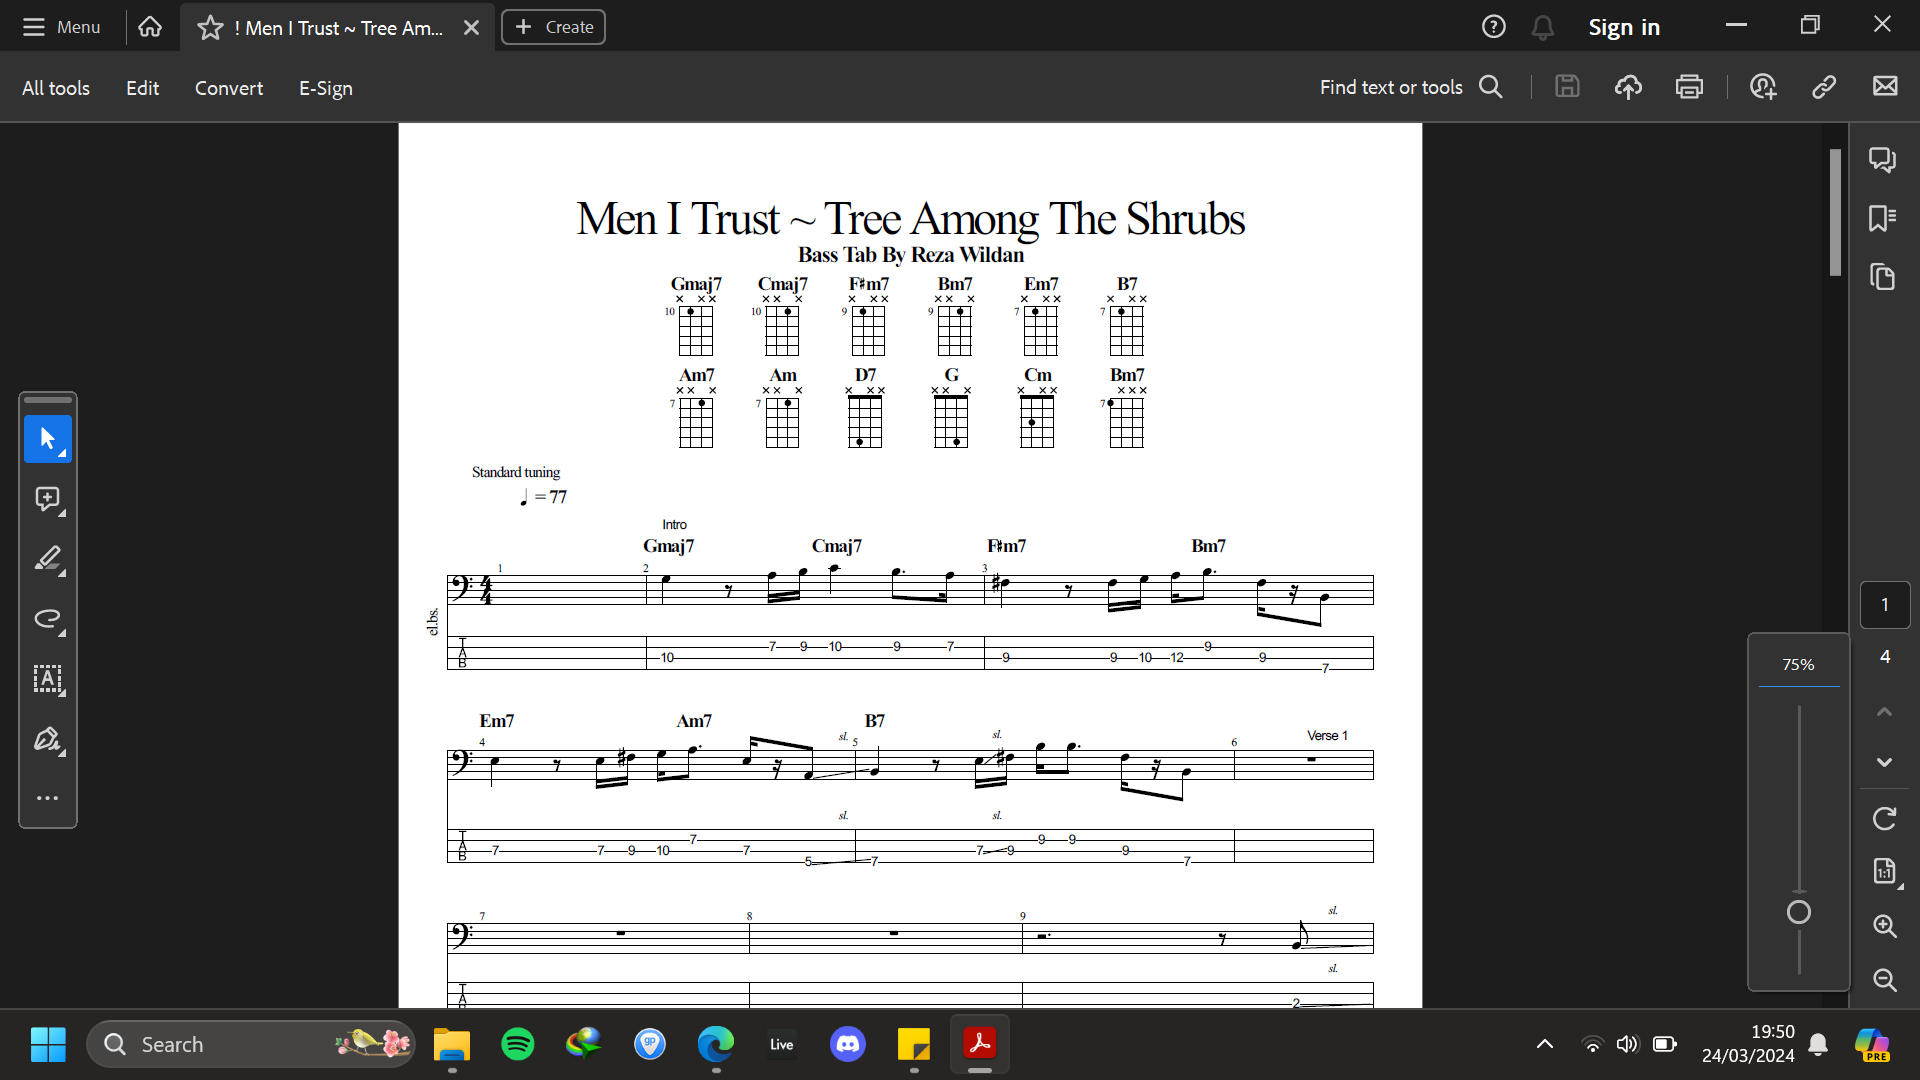Viewport: 1920px width, 1080px height.
Task: Show hidden system tray icons
Action: coord(1544,1044)
